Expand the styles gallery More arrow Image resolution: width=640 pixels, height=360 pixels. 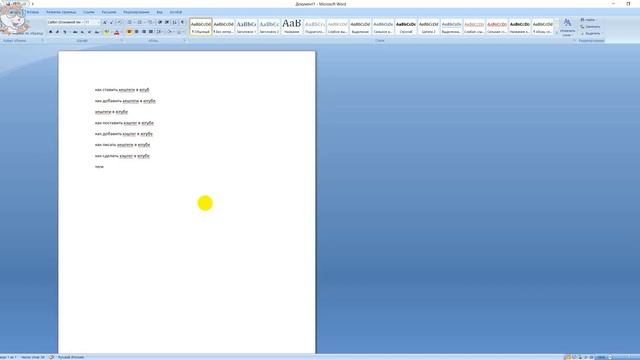557,33
